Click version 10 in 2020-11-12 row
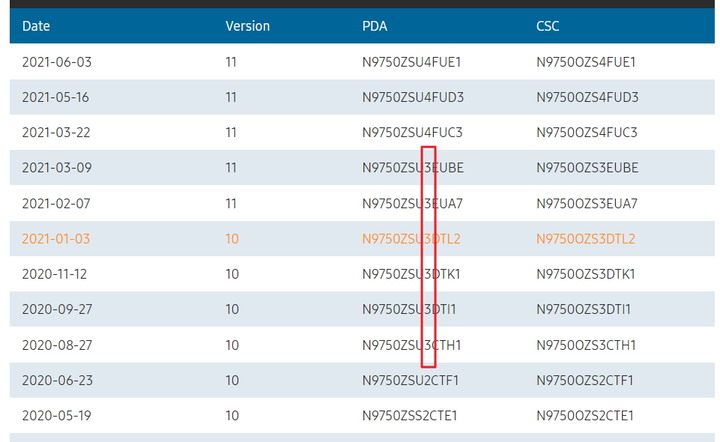Viewport: 720px width, 442px height. (x=232, y=274)
